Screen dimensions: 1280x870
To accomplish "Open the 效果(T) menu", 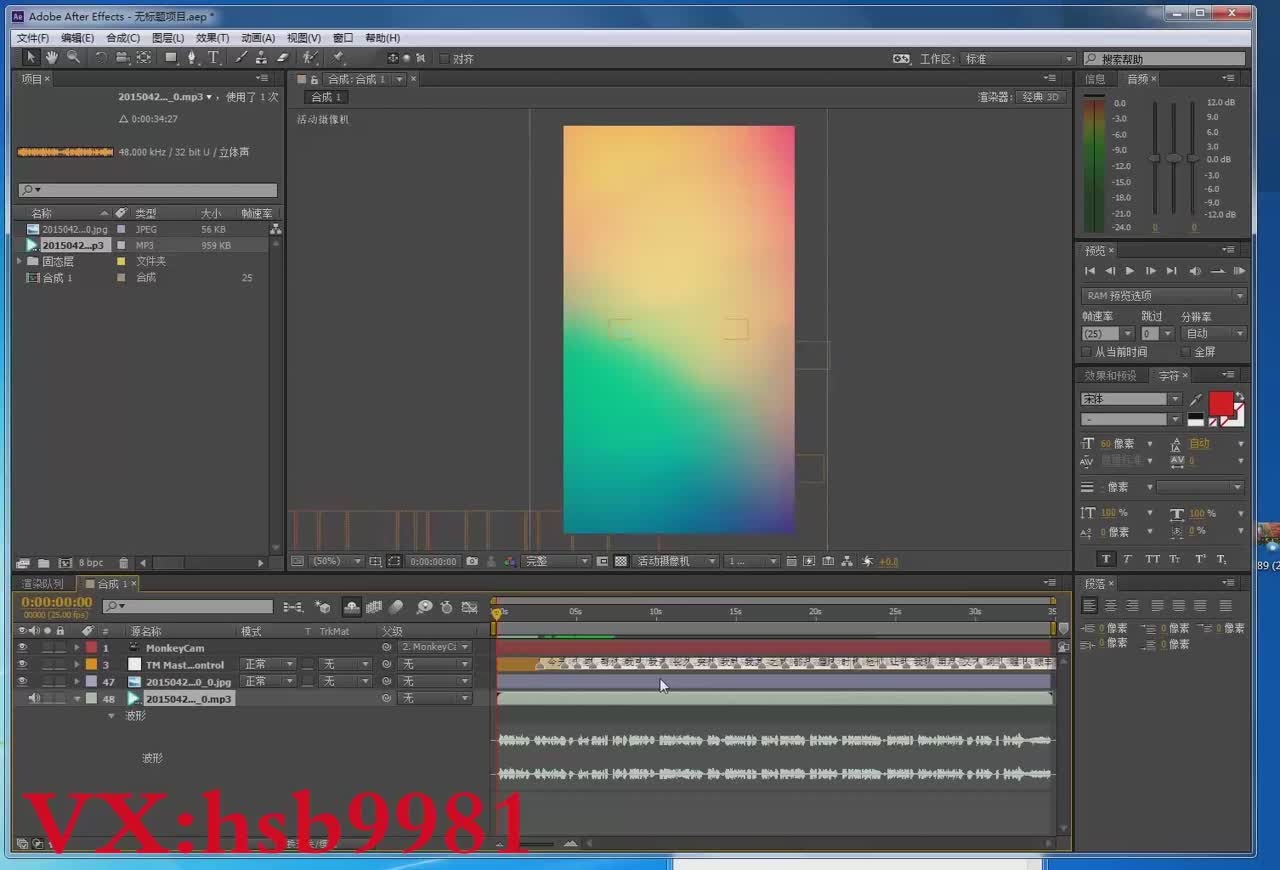I will 212,38.
